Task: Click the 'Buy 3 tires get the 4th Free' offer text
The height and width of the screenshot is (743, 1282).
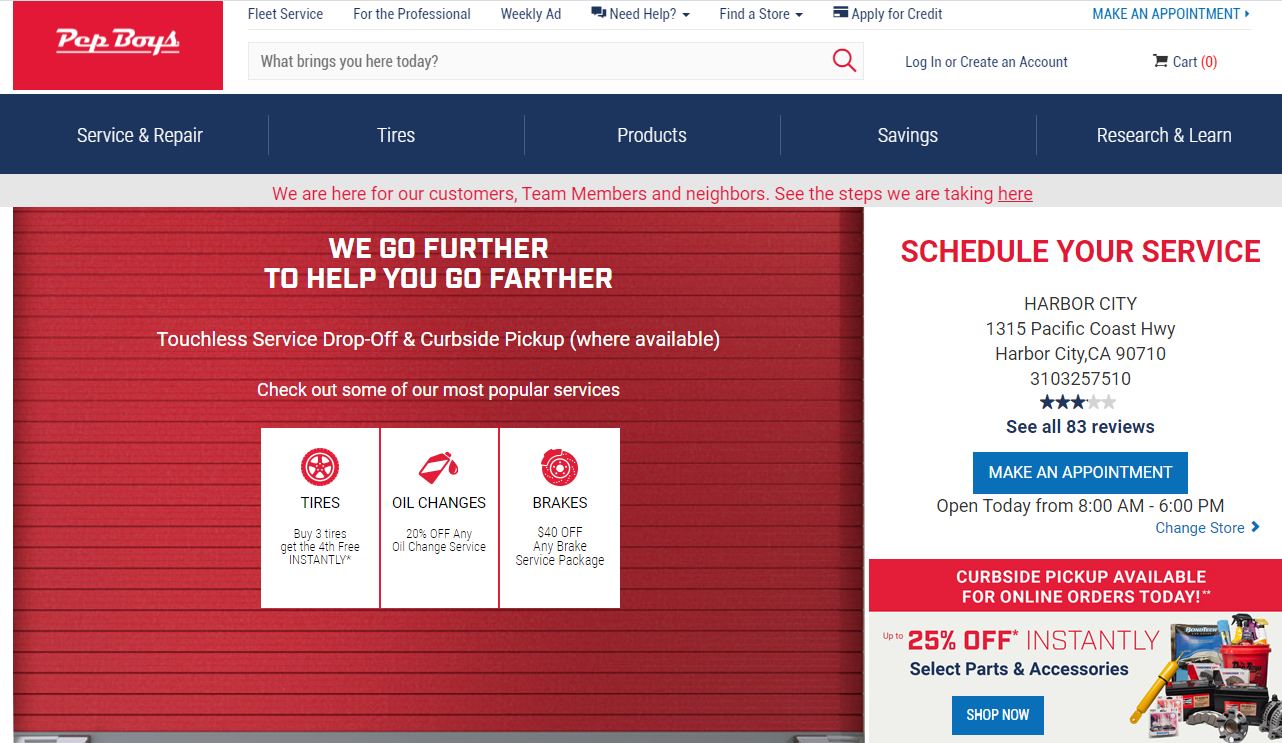Action: coord(320,547)
